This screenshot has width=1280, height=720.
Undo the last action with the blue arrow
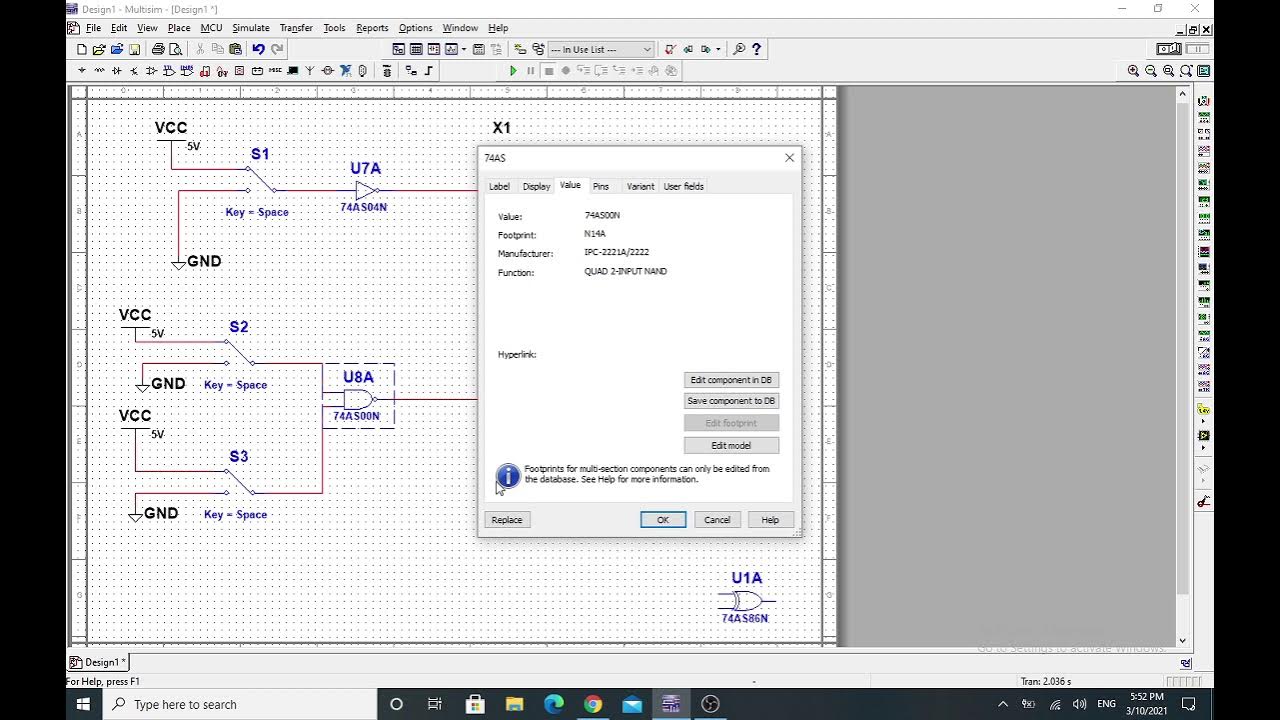tap(258, 49)
